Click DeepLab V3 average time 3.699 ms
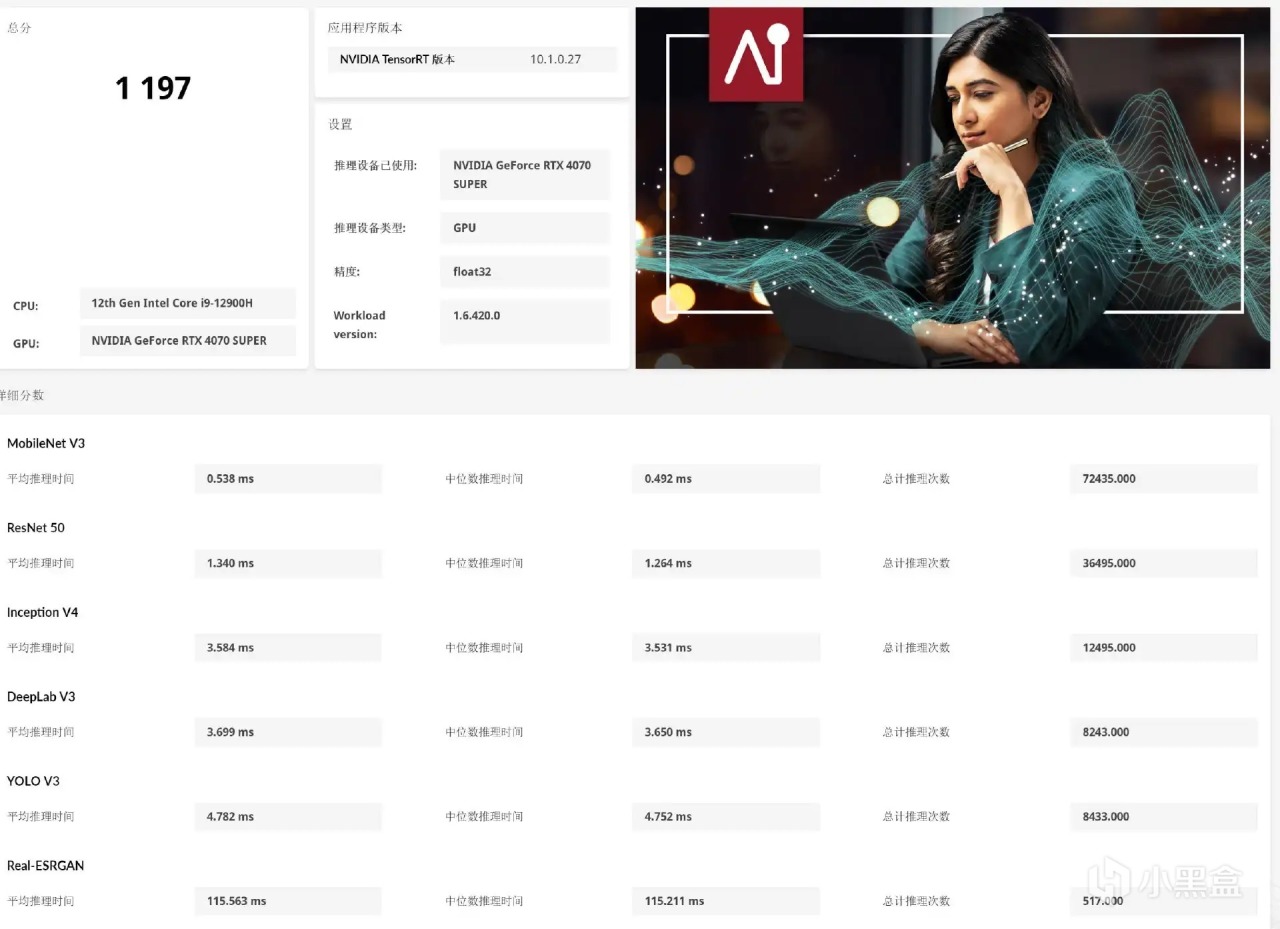This screenshot has height=929, width=1280. pyautogui.click(x=288, y=732)
